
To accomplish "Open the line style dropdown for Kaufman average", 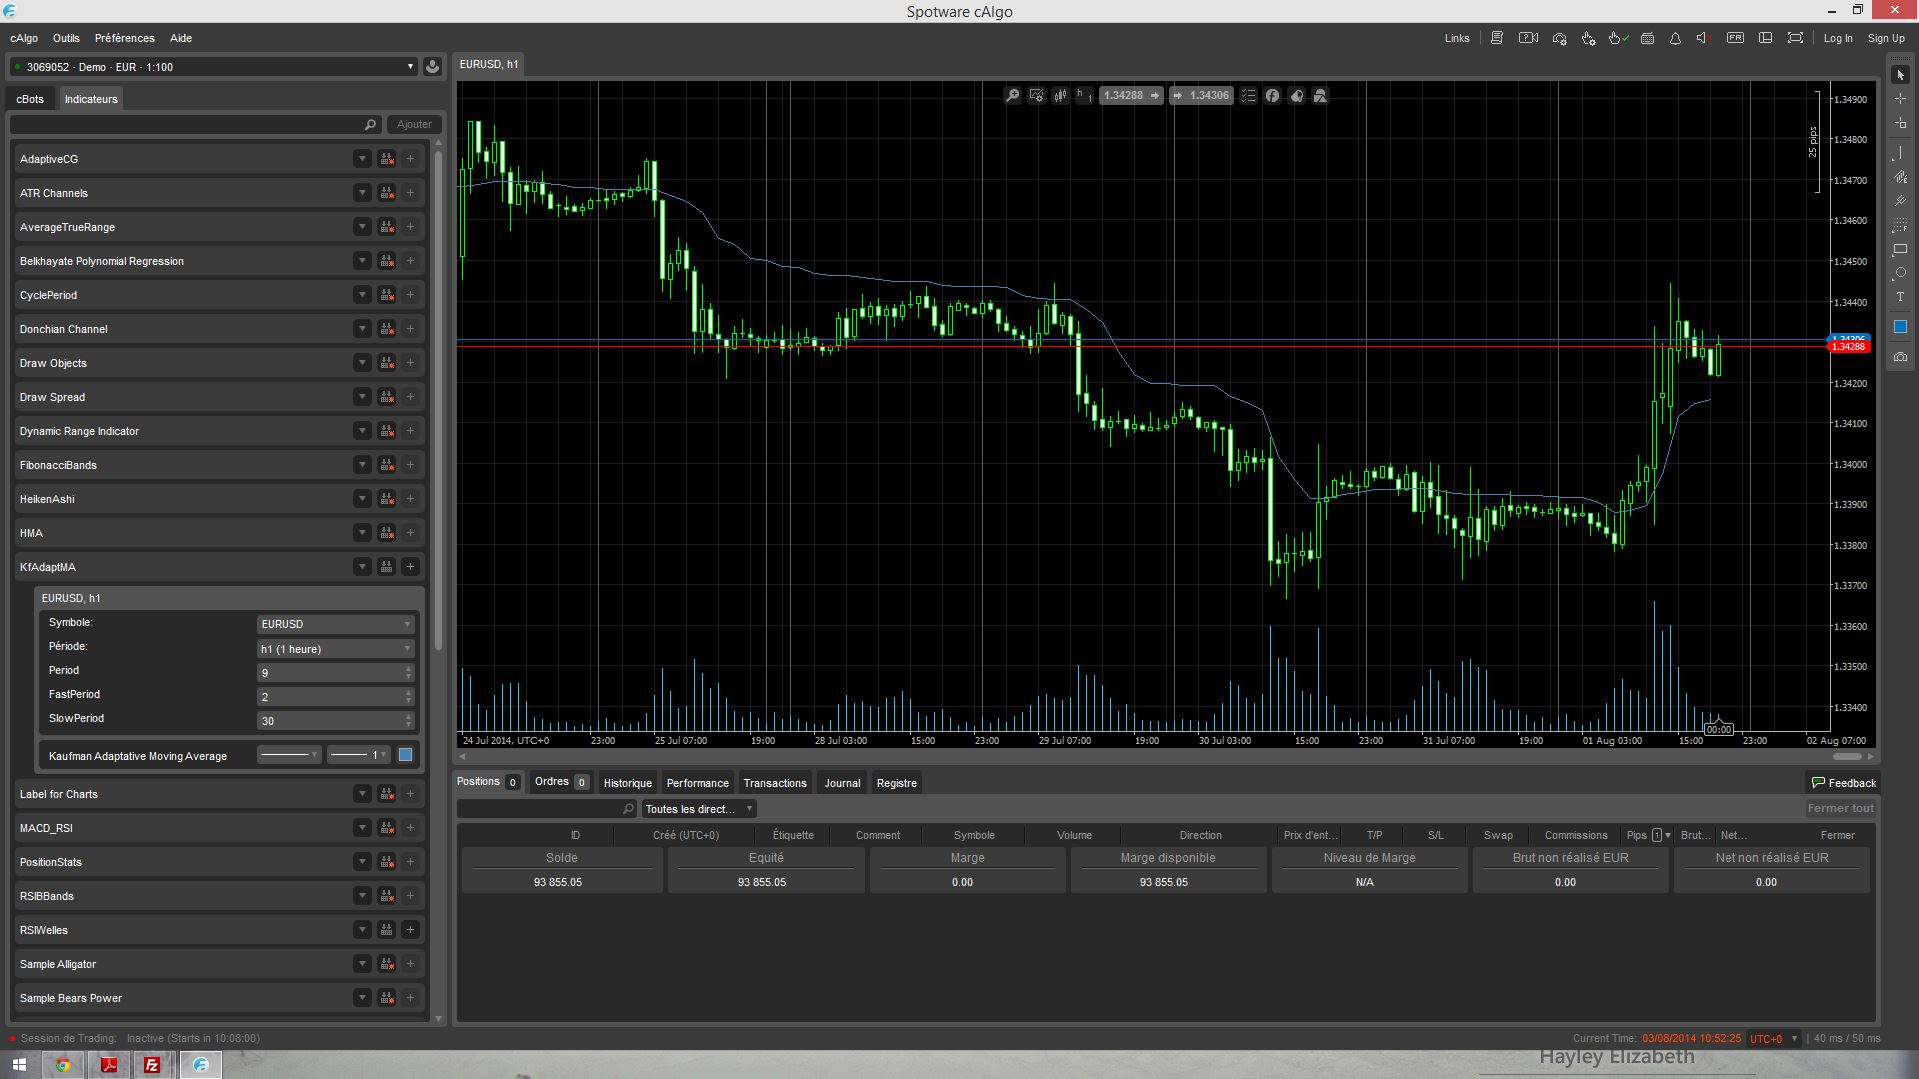I will click(x=289, y=755).
